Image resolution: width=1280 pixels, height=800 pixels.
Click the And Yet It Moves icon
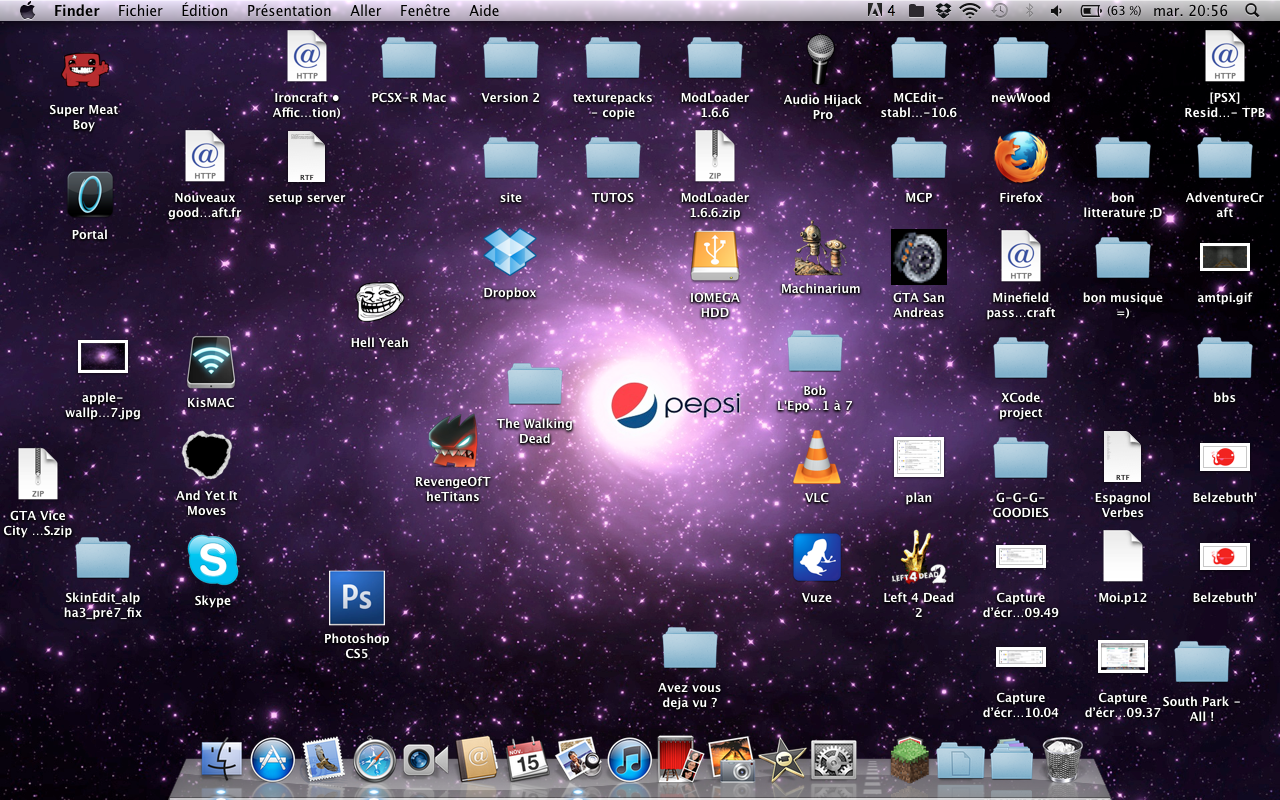[207, 456]
